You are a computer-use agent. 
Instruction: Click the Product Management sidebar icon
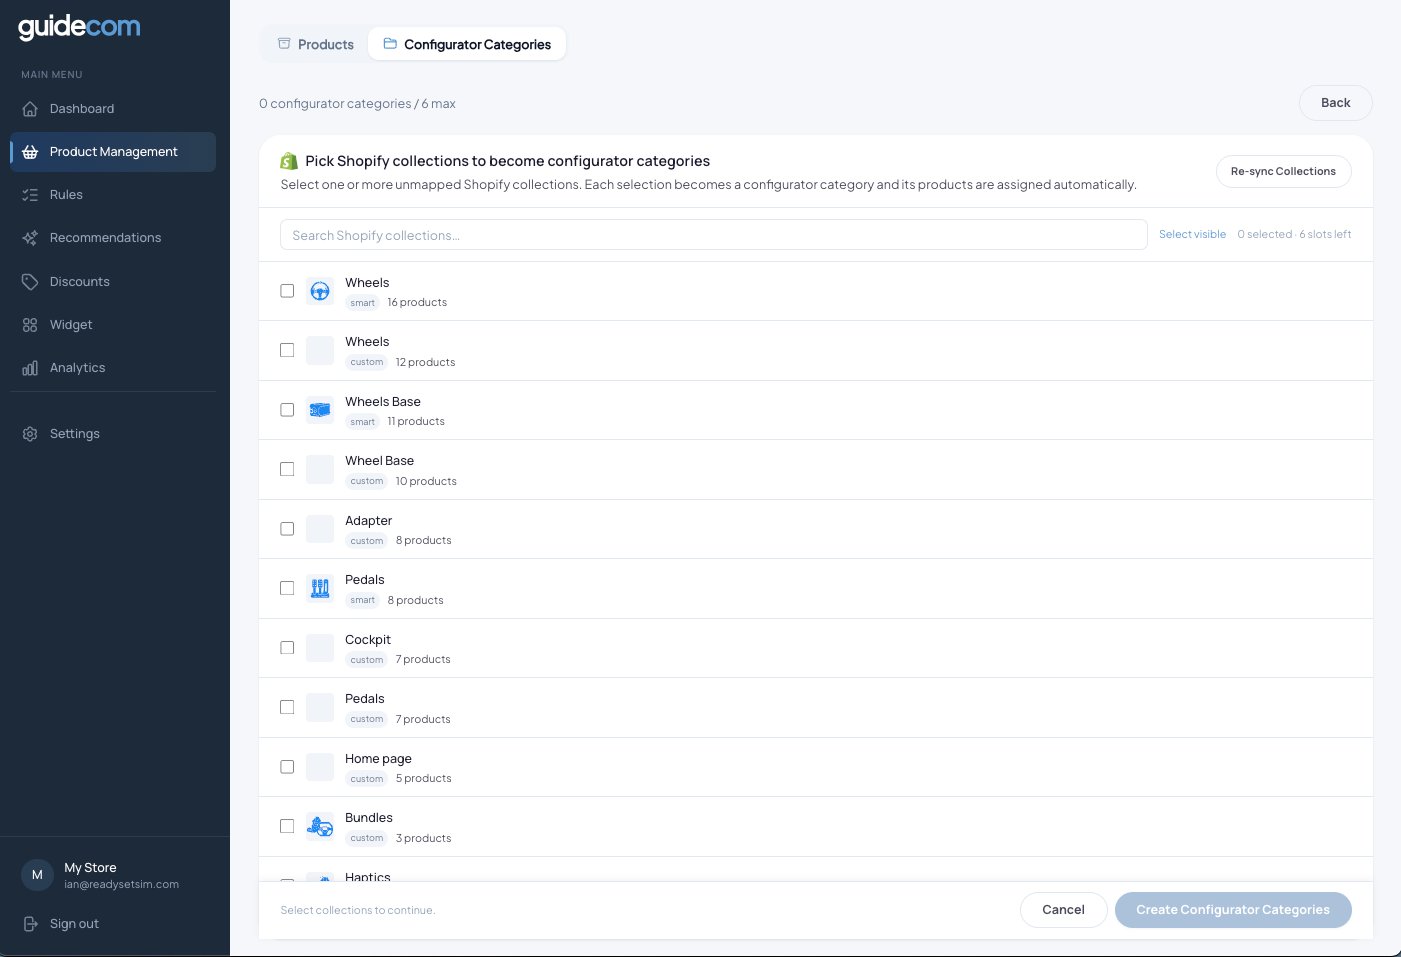[x=31, y=152]
